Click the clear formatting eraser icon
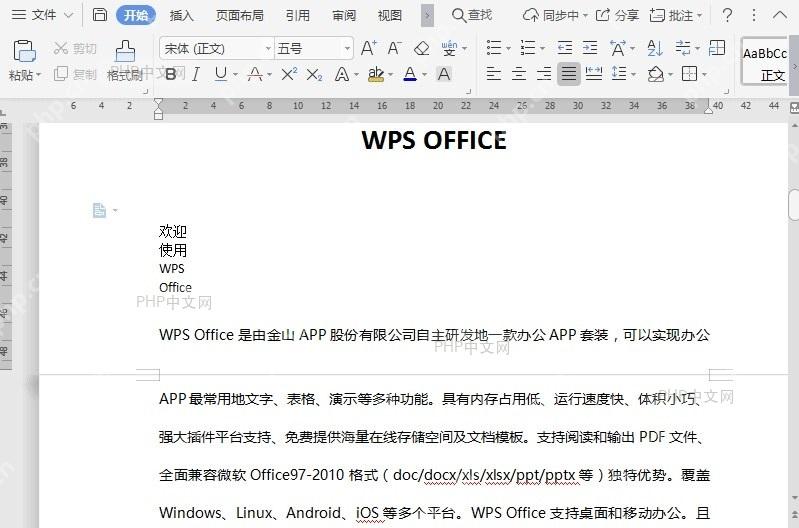 pyautogui.click(x=421, y=48)
